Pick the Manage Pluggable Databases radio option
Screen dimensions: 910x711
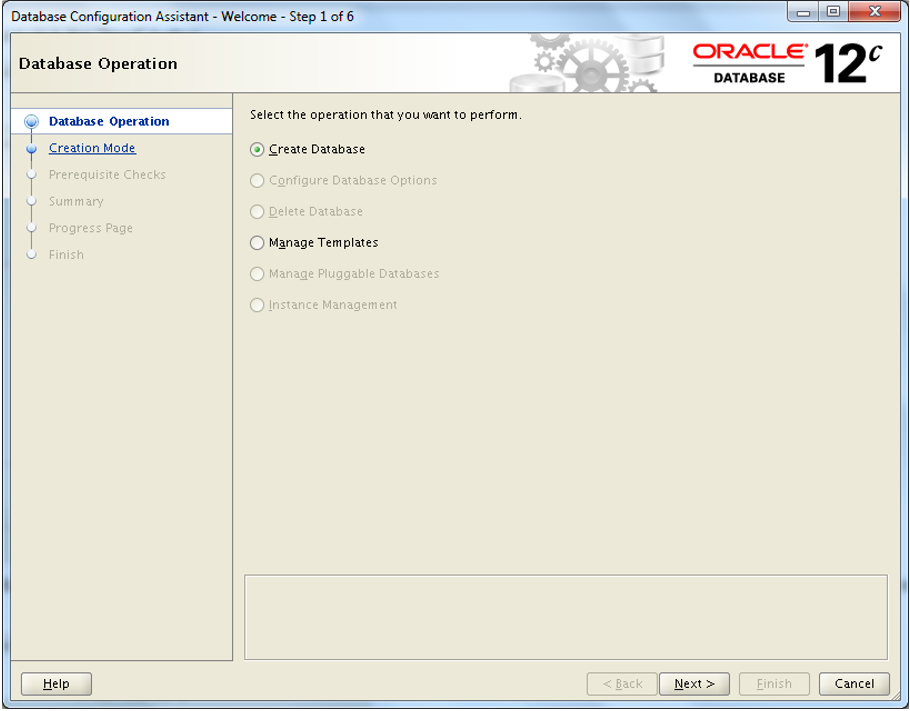257,274
